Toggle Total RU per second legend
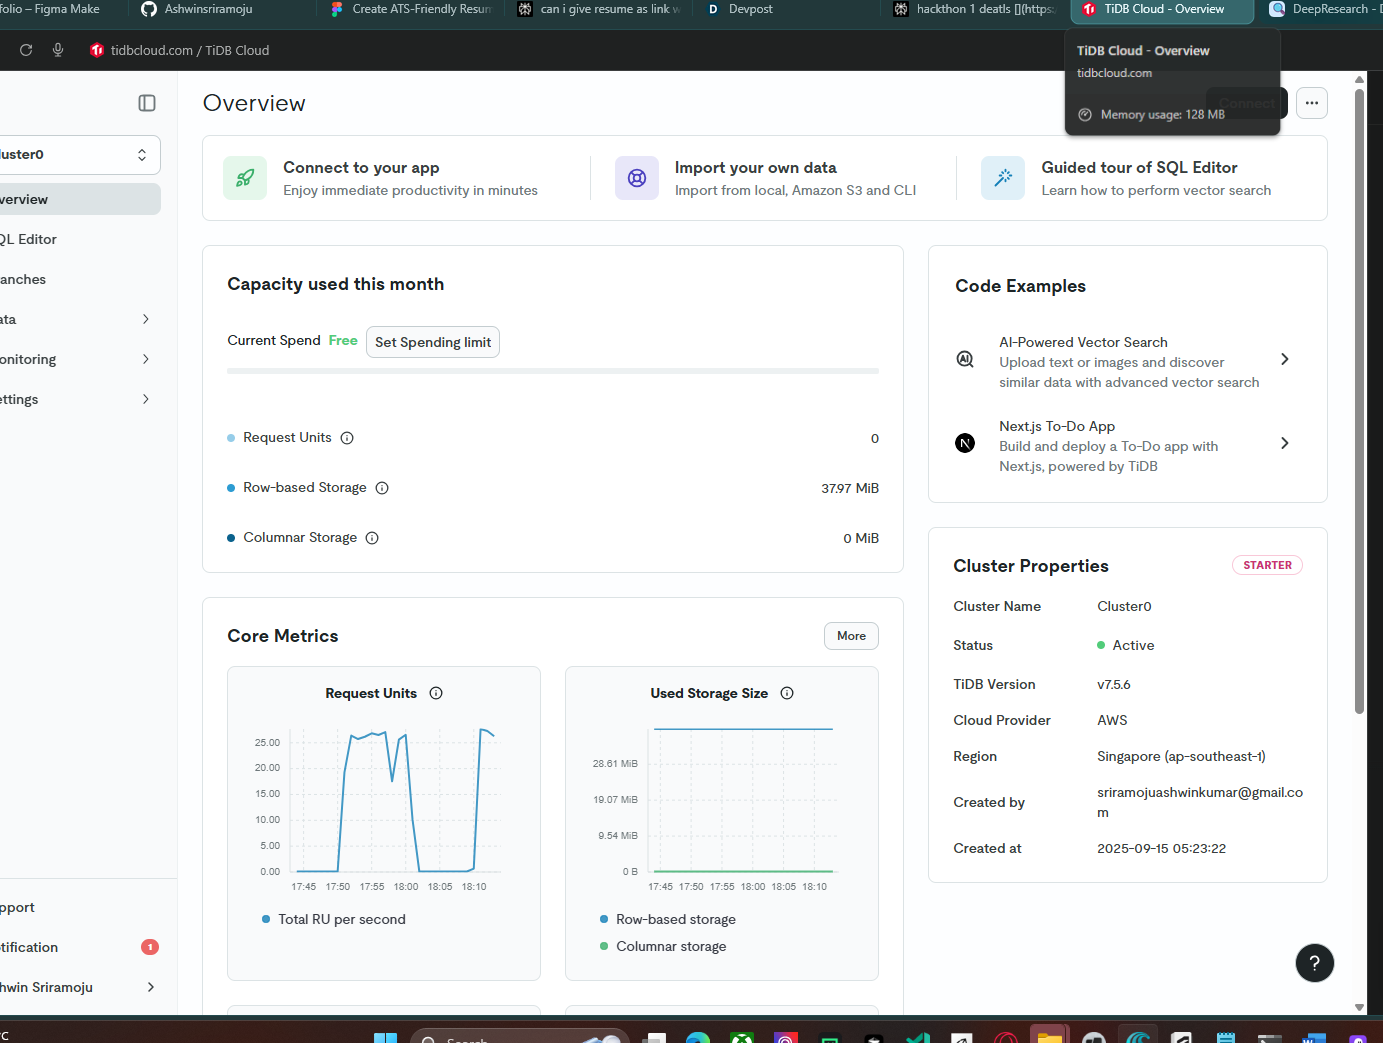 tap(334, 919)
